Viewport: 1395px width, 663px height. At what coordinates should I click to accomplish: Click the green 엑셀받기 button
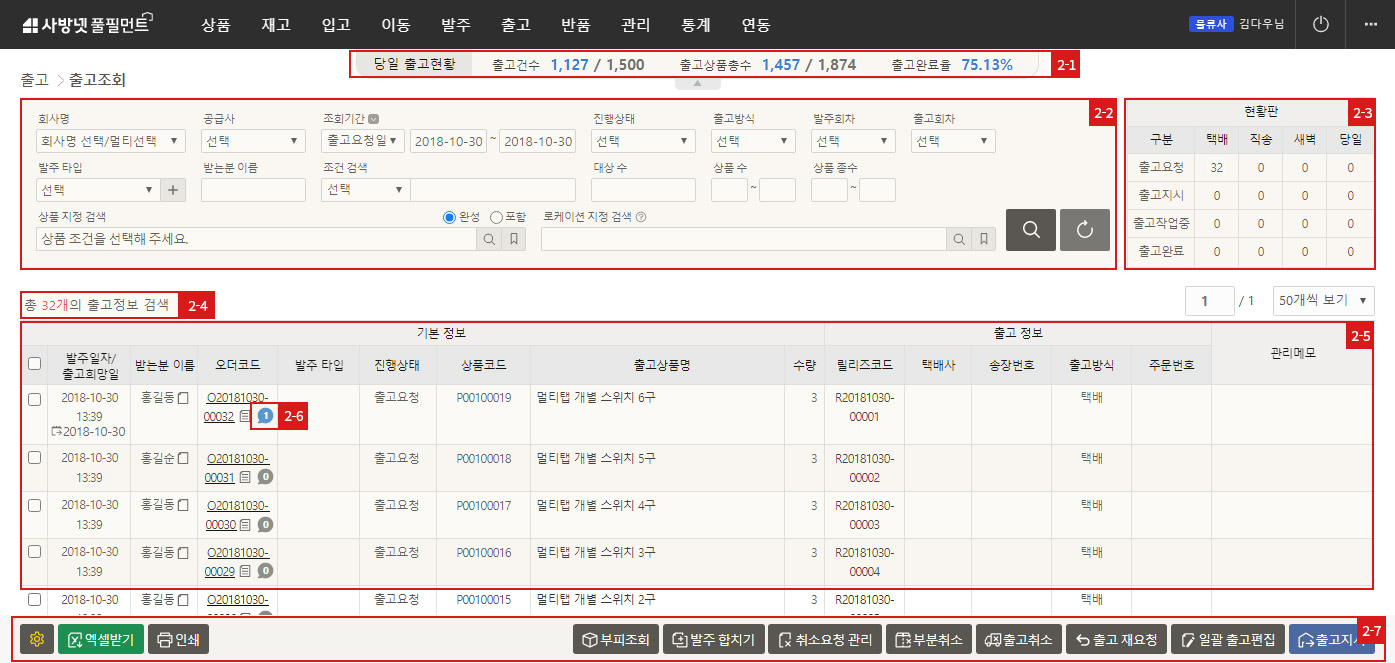tap(101, 639)
